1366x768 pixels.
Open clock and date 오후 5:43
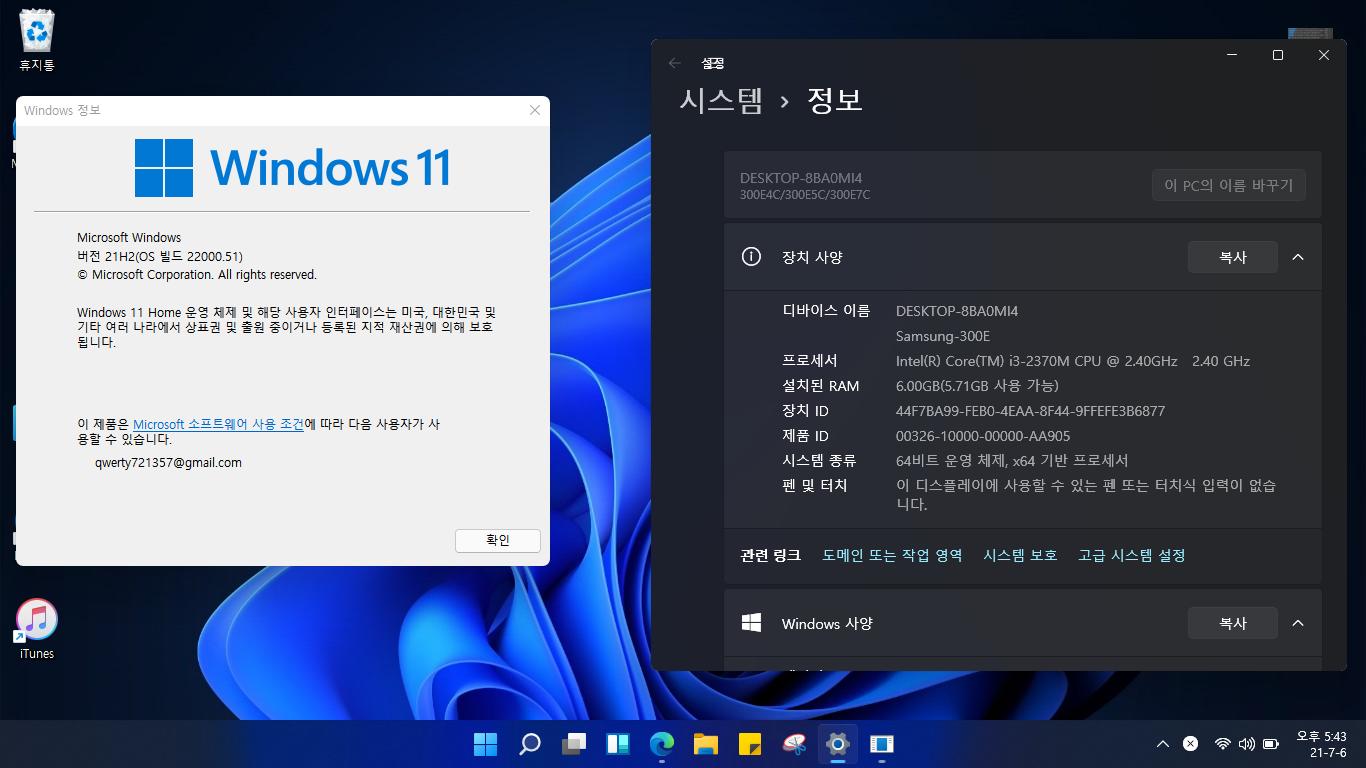point(1322,744)
